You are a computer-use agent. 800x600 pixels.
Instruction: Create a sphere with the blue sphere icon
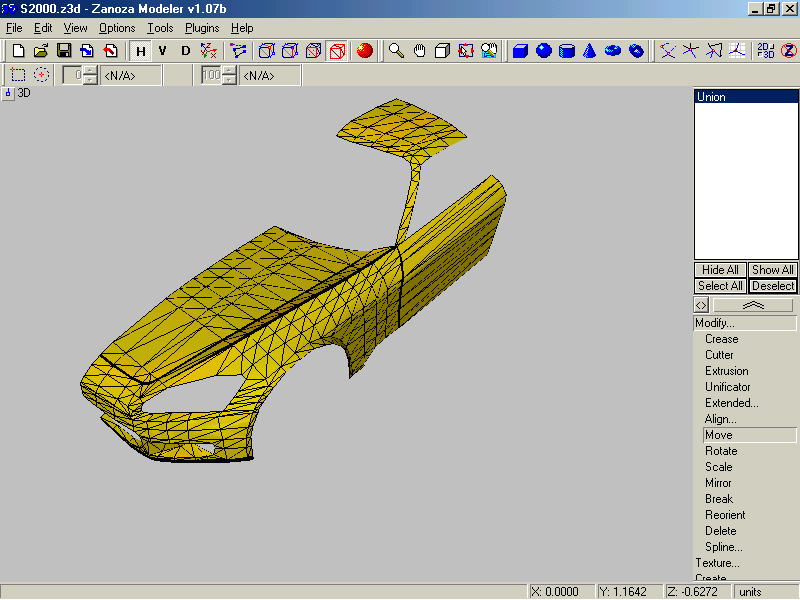click(x=543, y=50)
